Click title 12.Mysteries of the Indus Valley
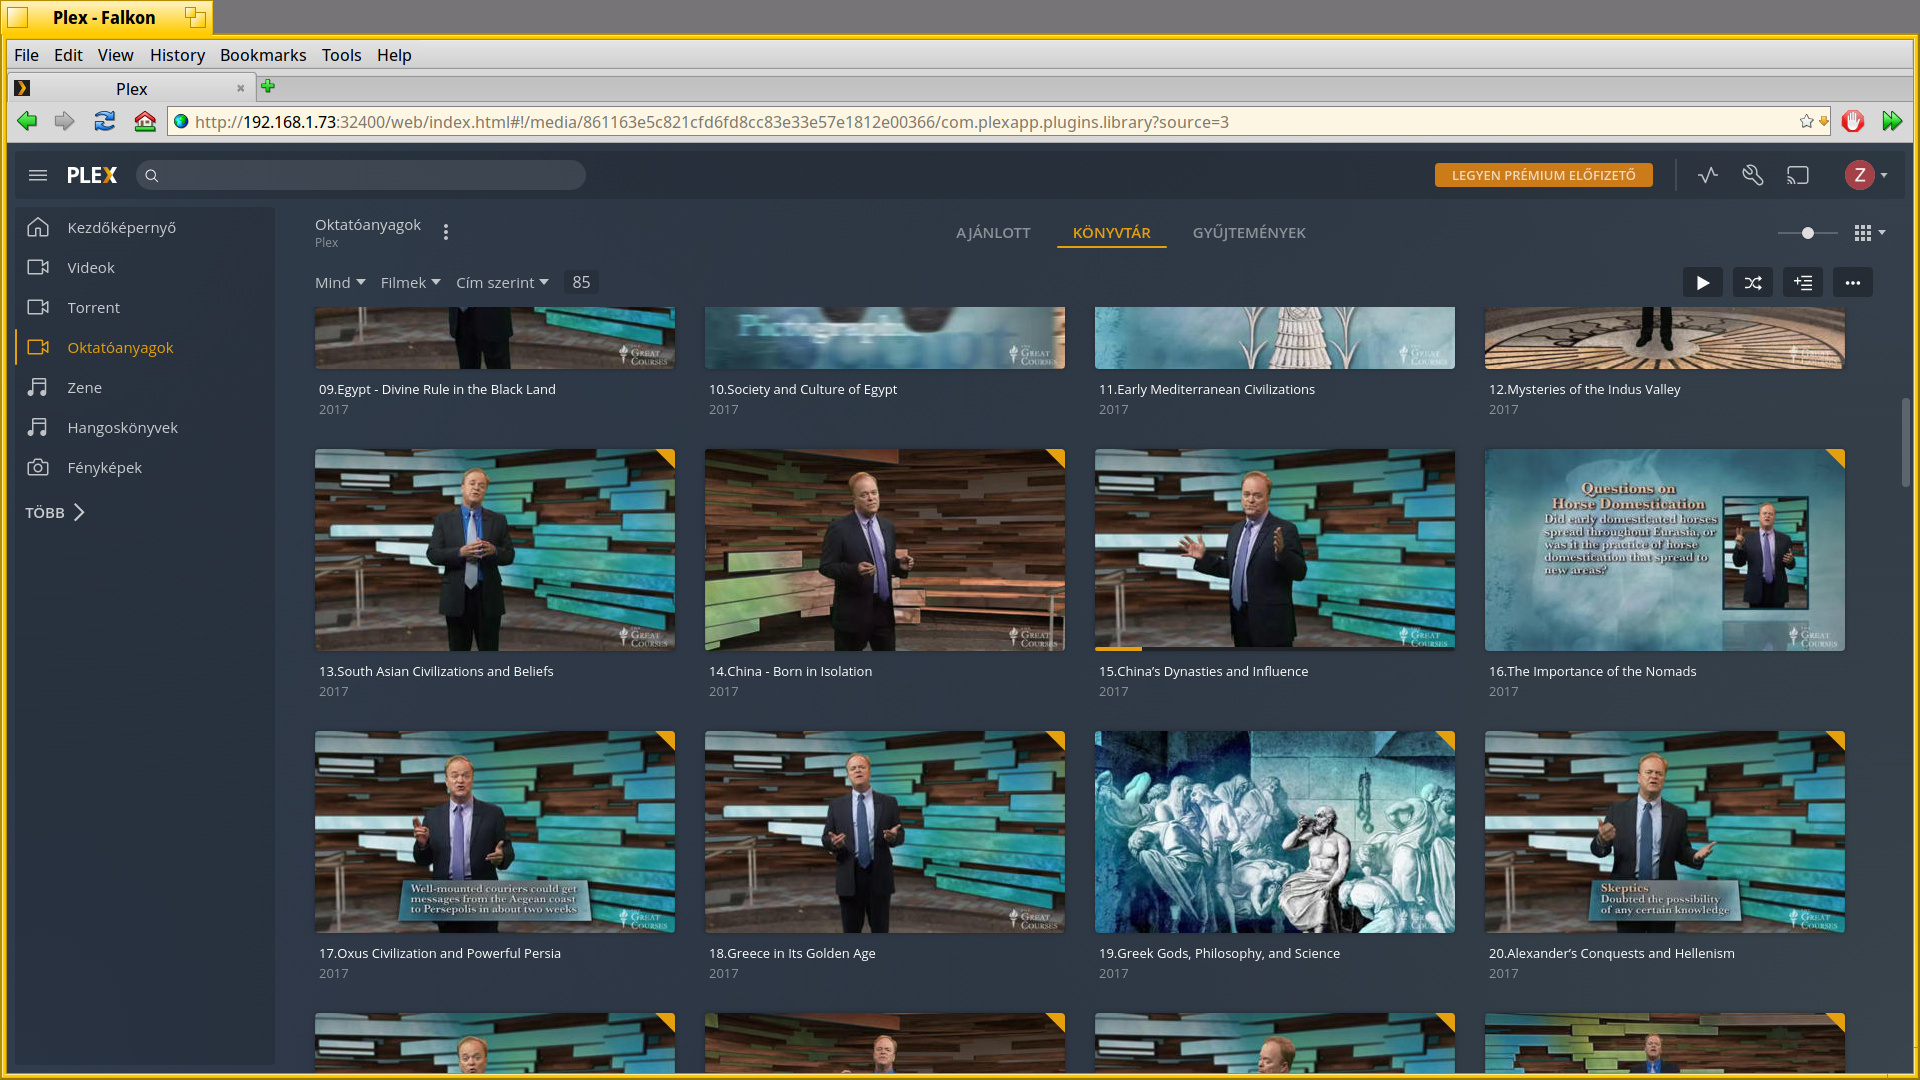1920x1080 pixels. tap(1585, 389)
